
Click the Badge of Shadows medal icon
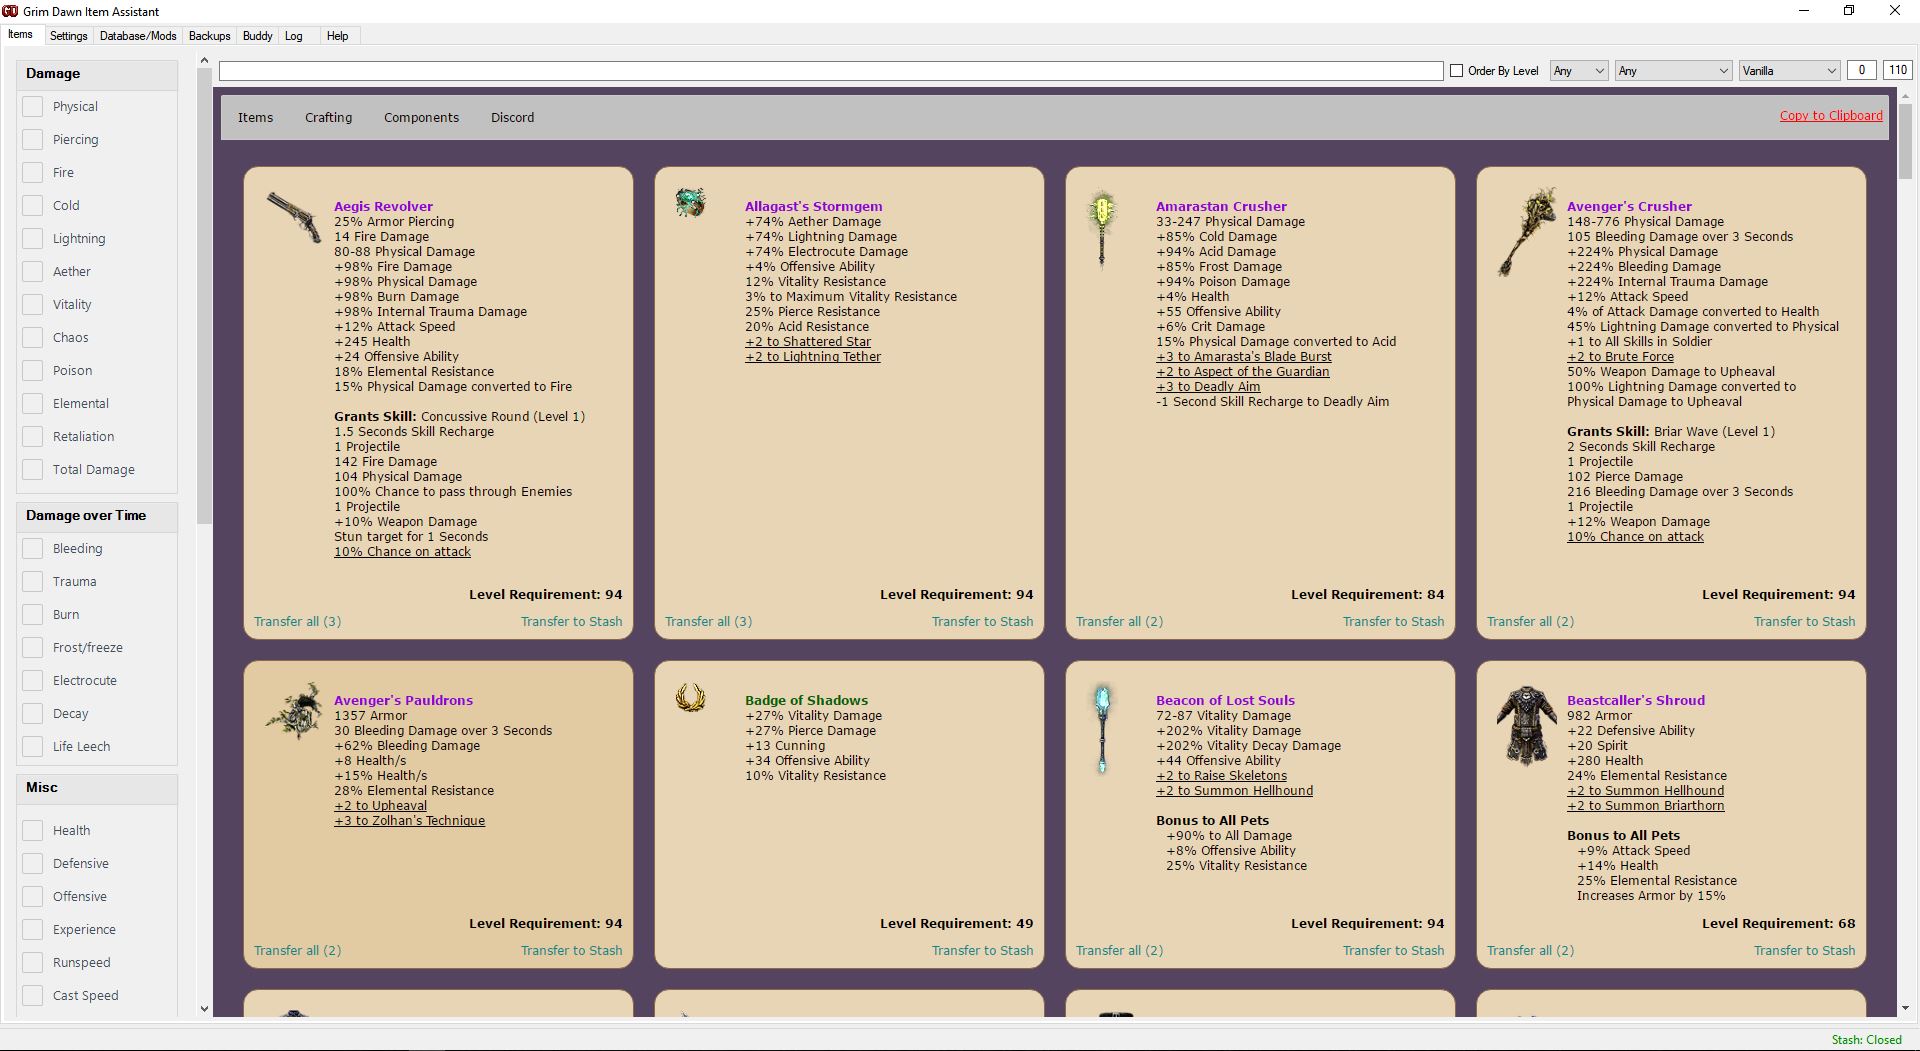tap(690, 697)
